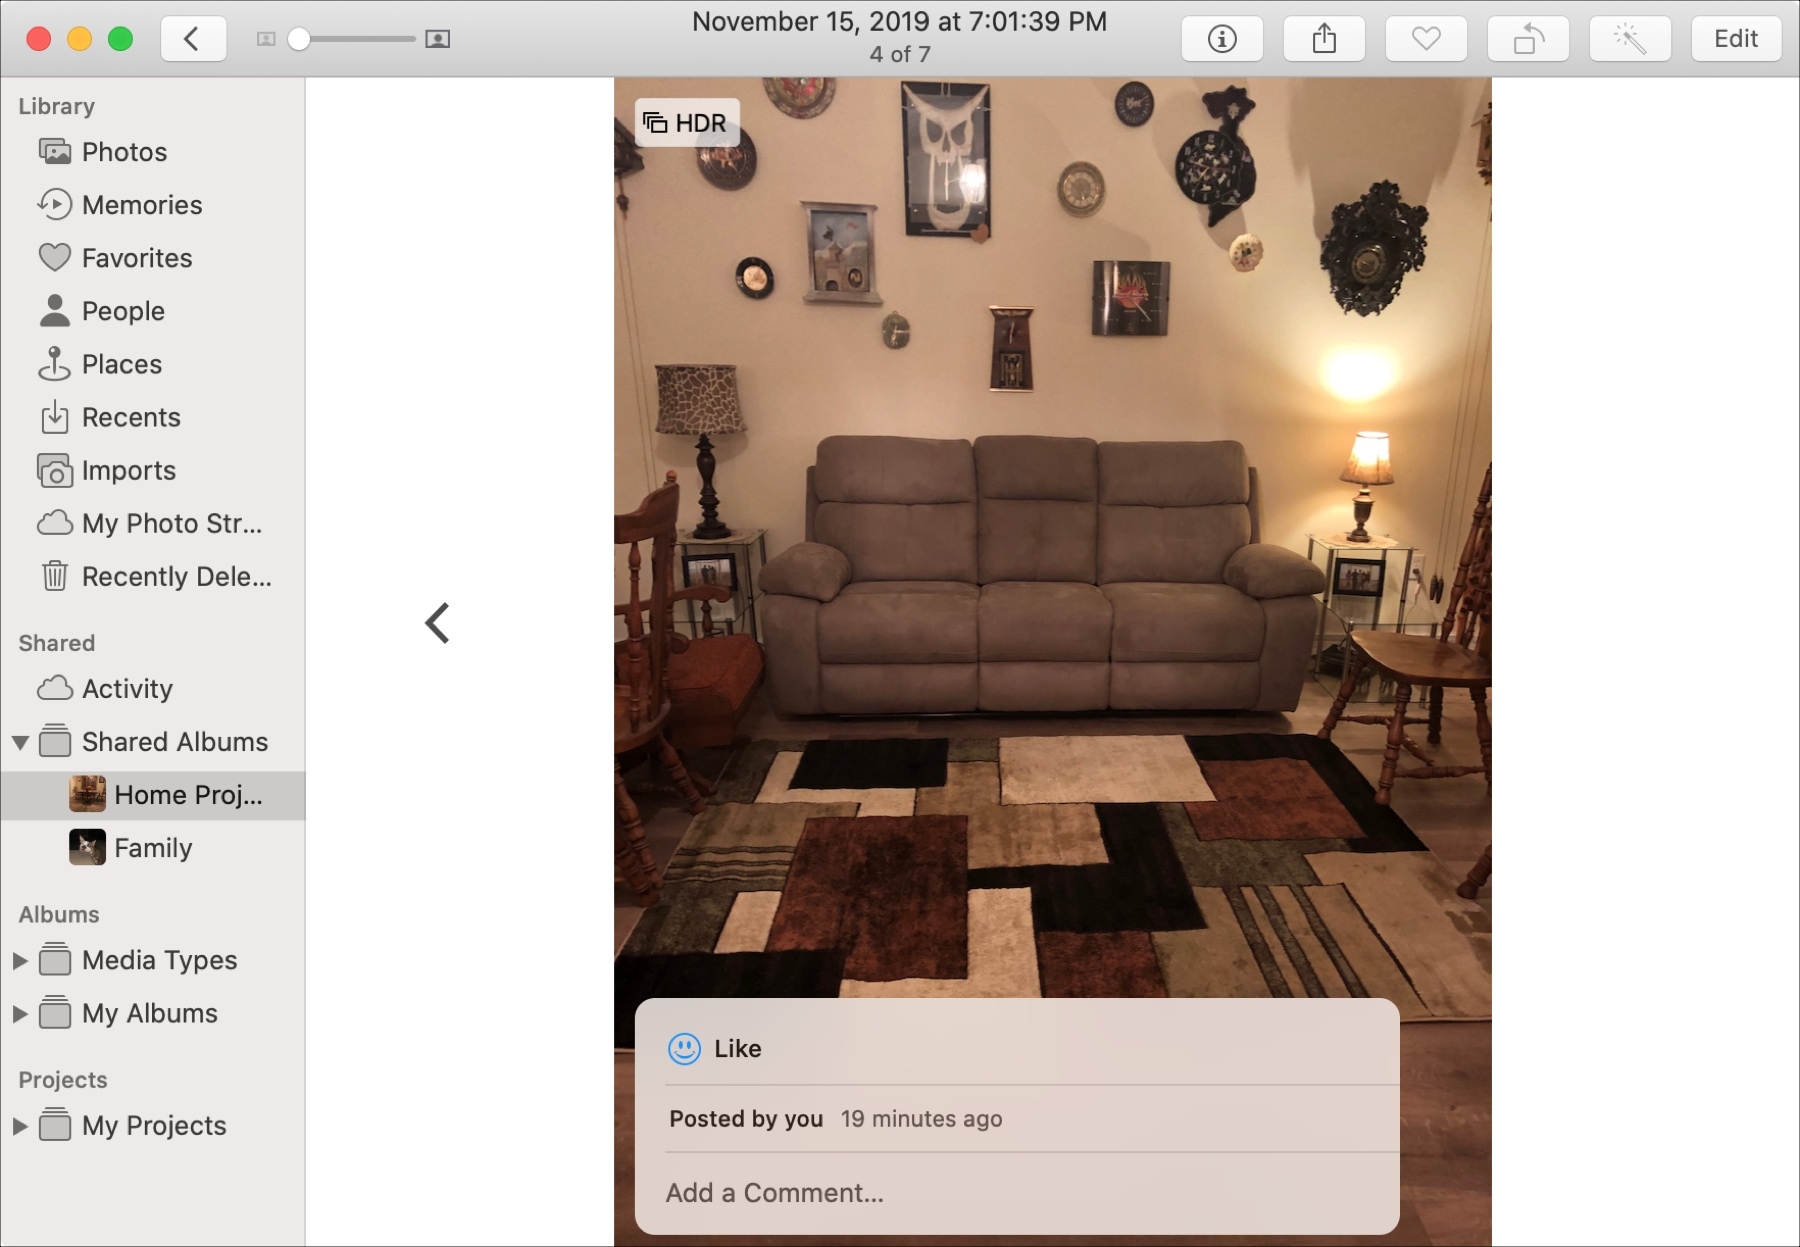Select Recents in the sidebar
1800x1247 pixels.
coord(153,417)
